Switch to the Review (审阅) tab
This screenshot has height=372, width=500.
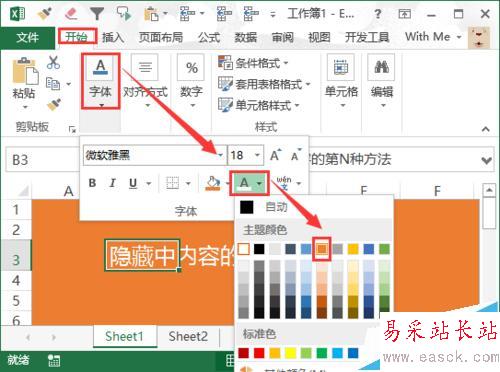[283, 37]
